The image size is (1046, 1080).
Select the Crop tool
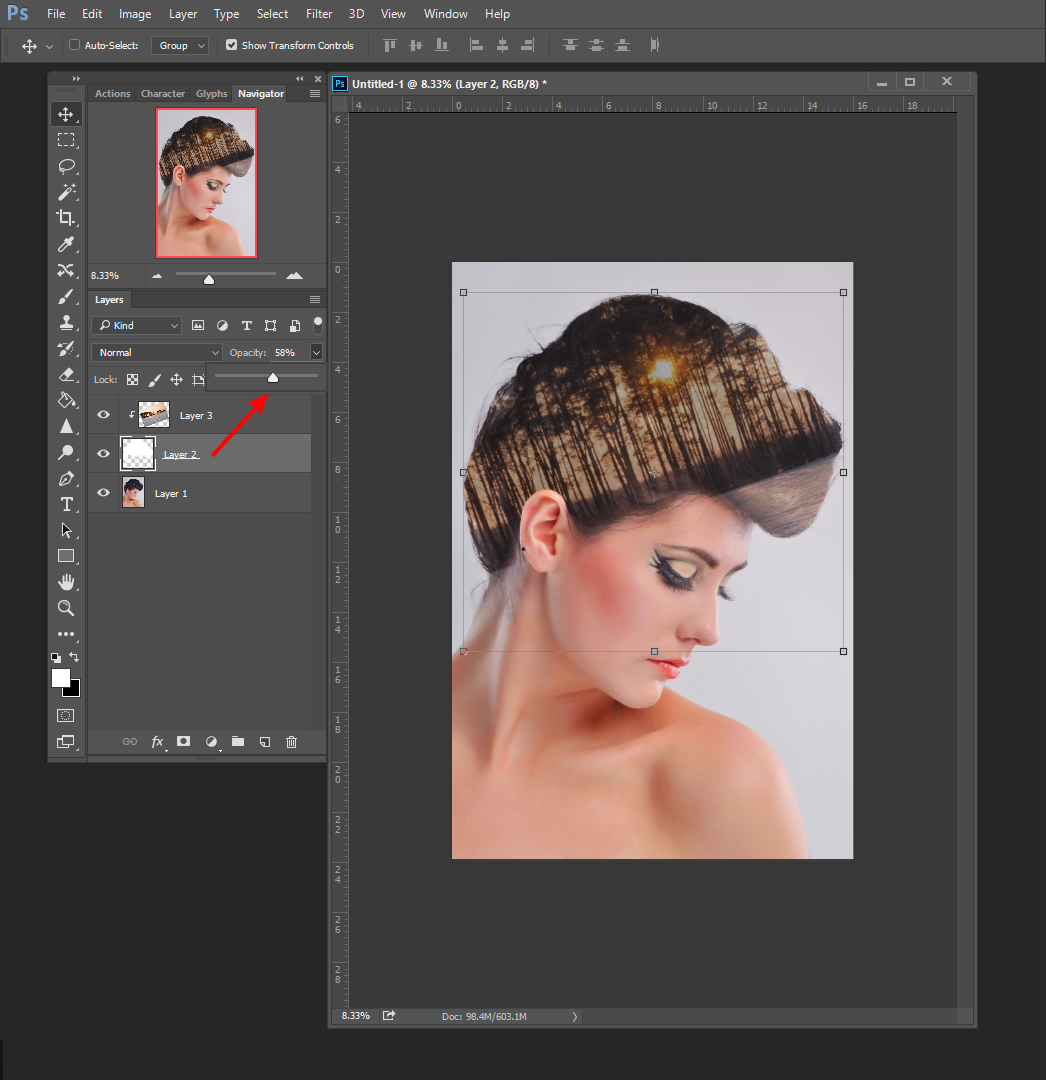(66, 218)
